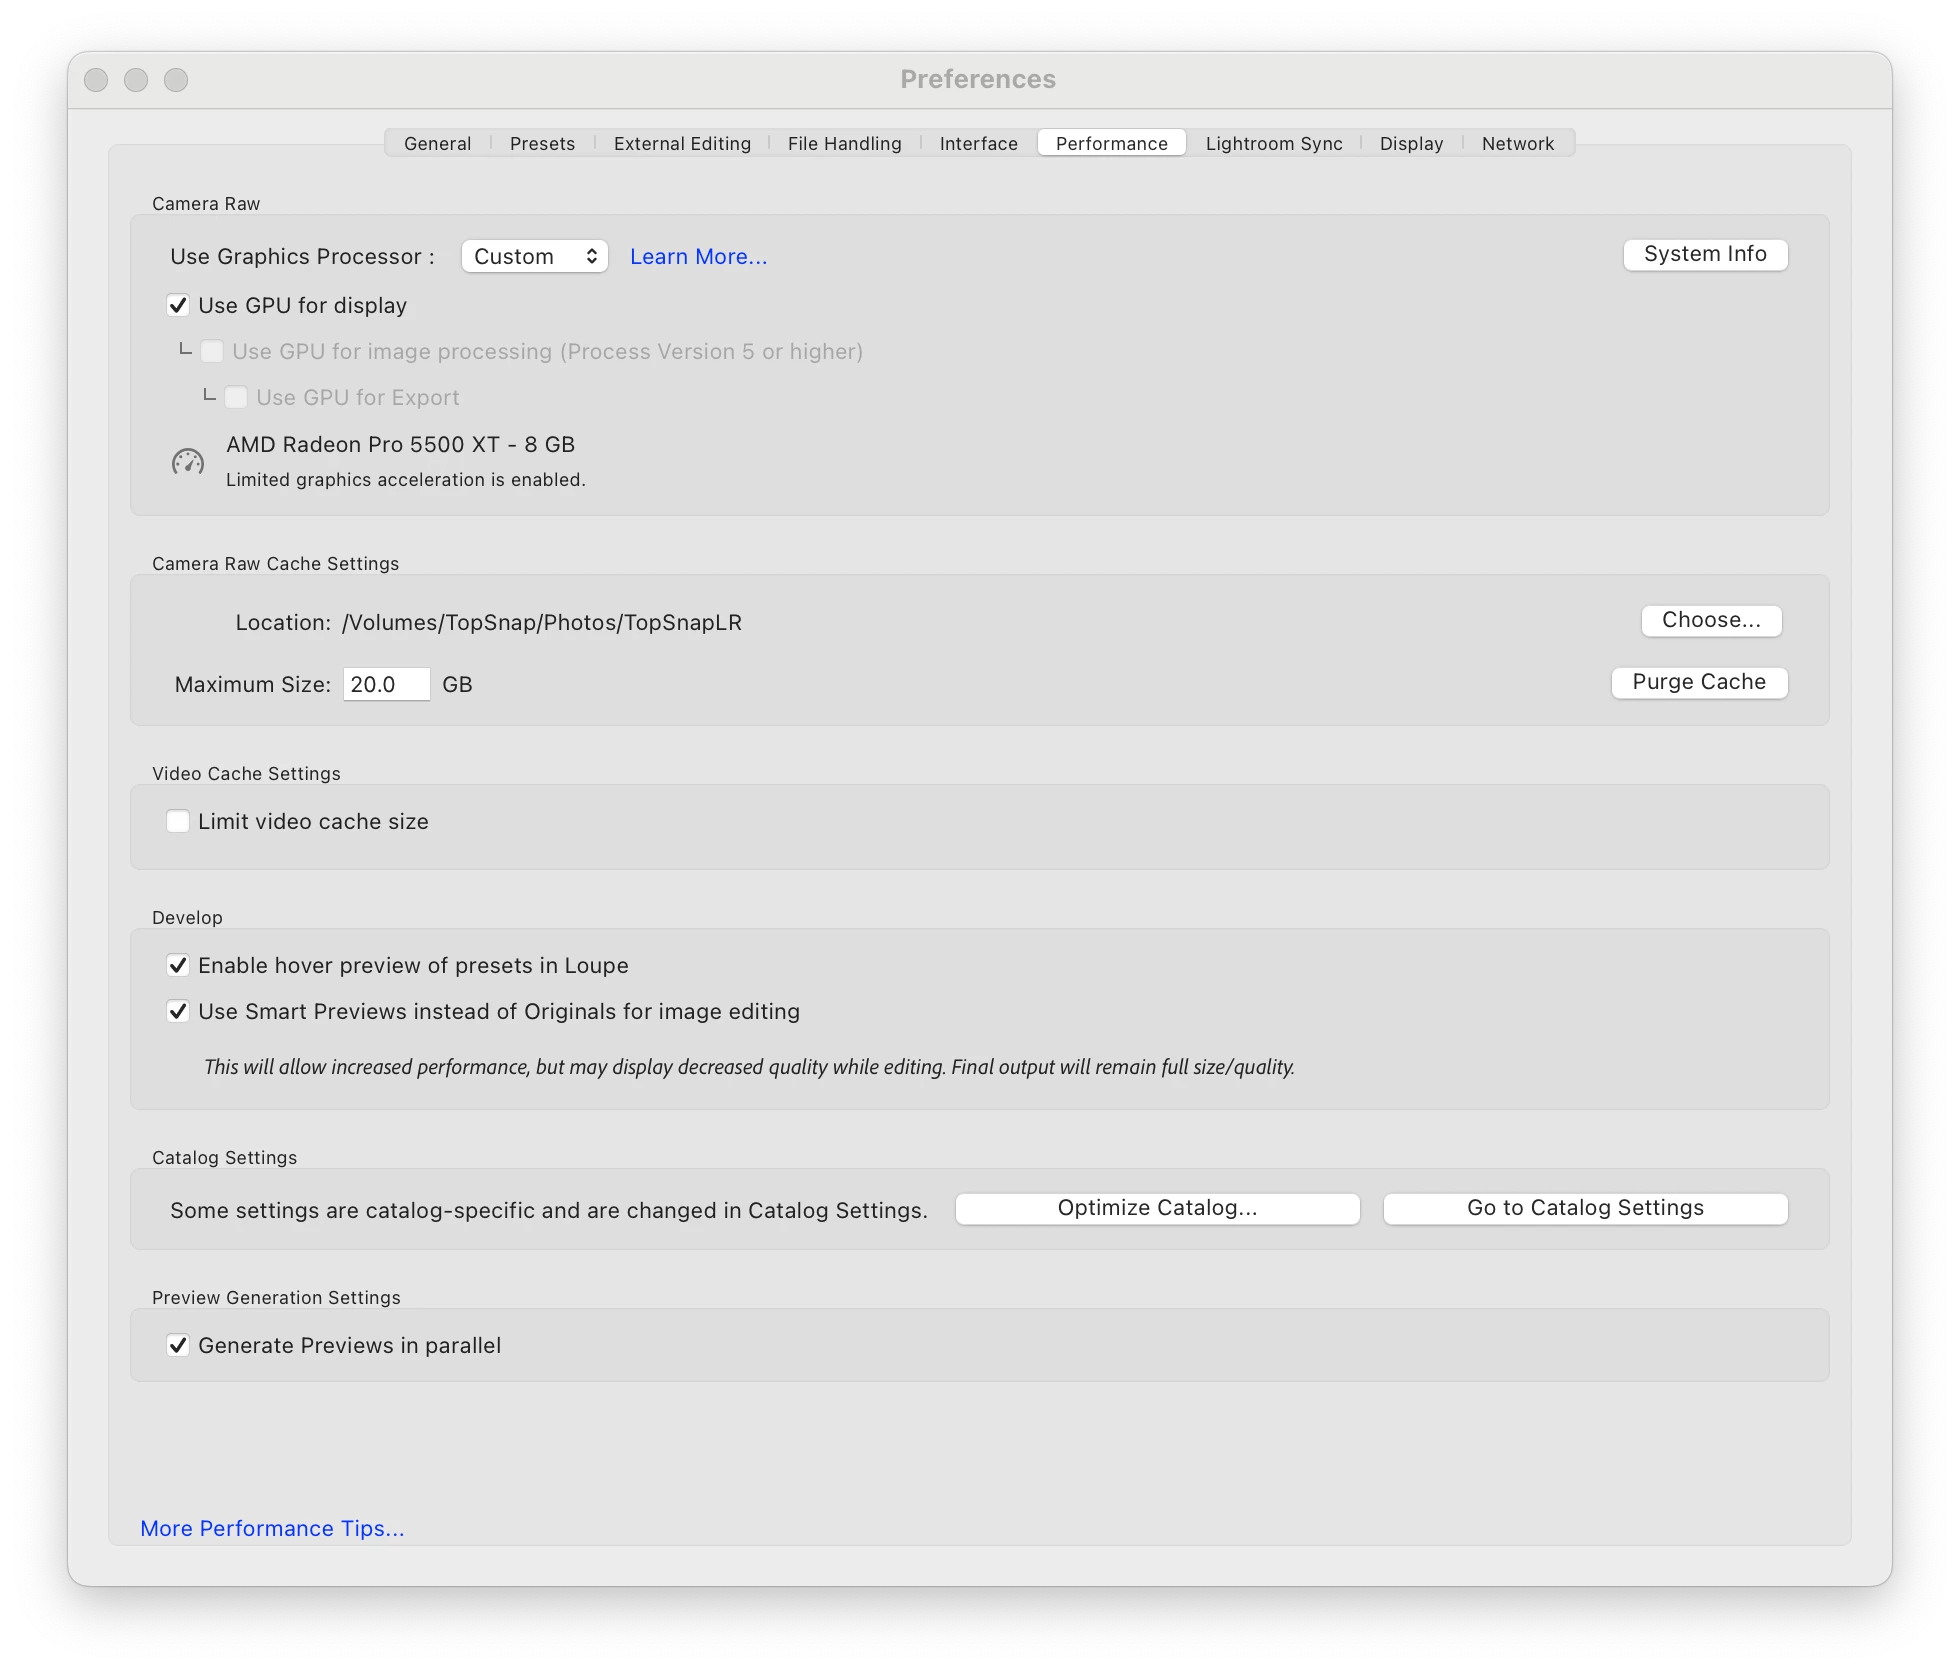The image size is (1960, 1670).
Task: Select the External Editing tab
Action: [x=682, y=143]
